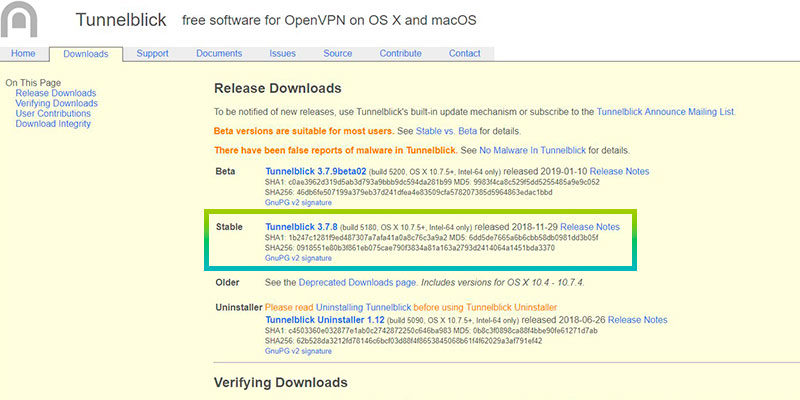Open Tunnelblick Announce Mailing List link
Screen dimensions: 800x400
(665, 112)
